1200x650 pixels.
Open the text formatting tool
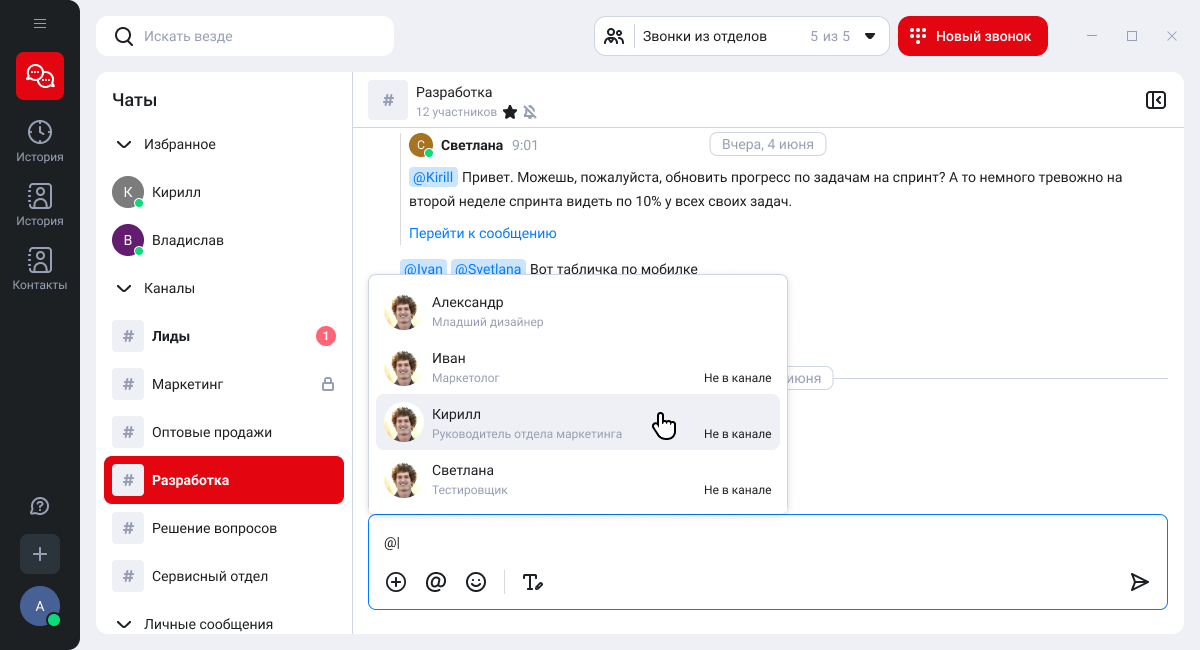pyautogui.click(x=533, y=582)
